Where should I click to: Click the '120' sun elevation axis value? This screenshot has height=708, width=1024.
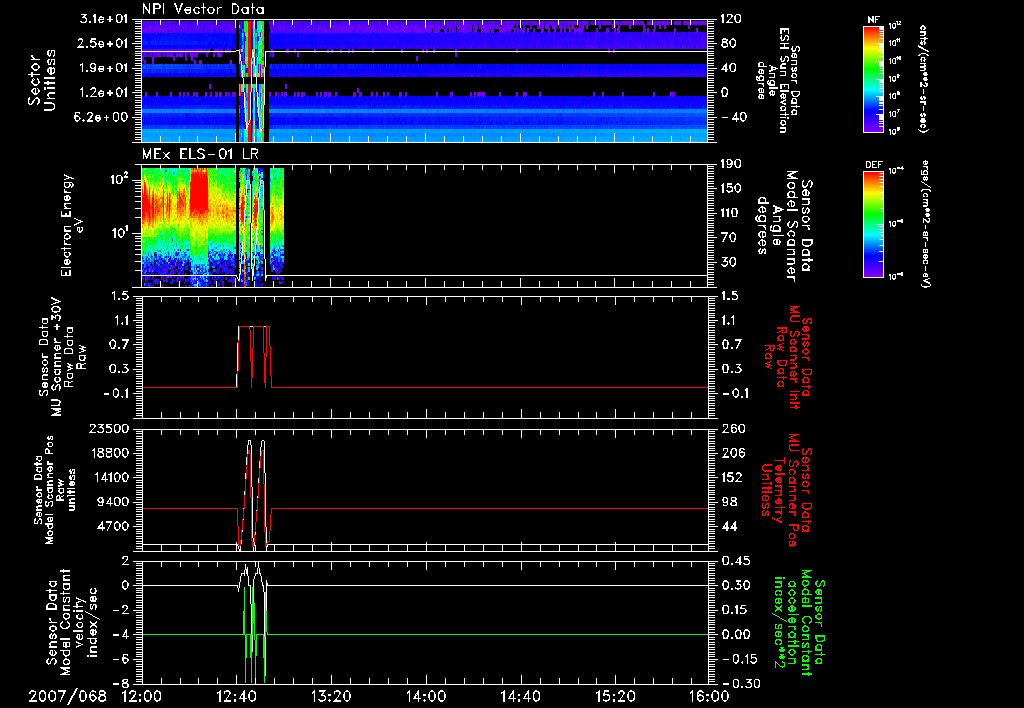coord(731,19)
